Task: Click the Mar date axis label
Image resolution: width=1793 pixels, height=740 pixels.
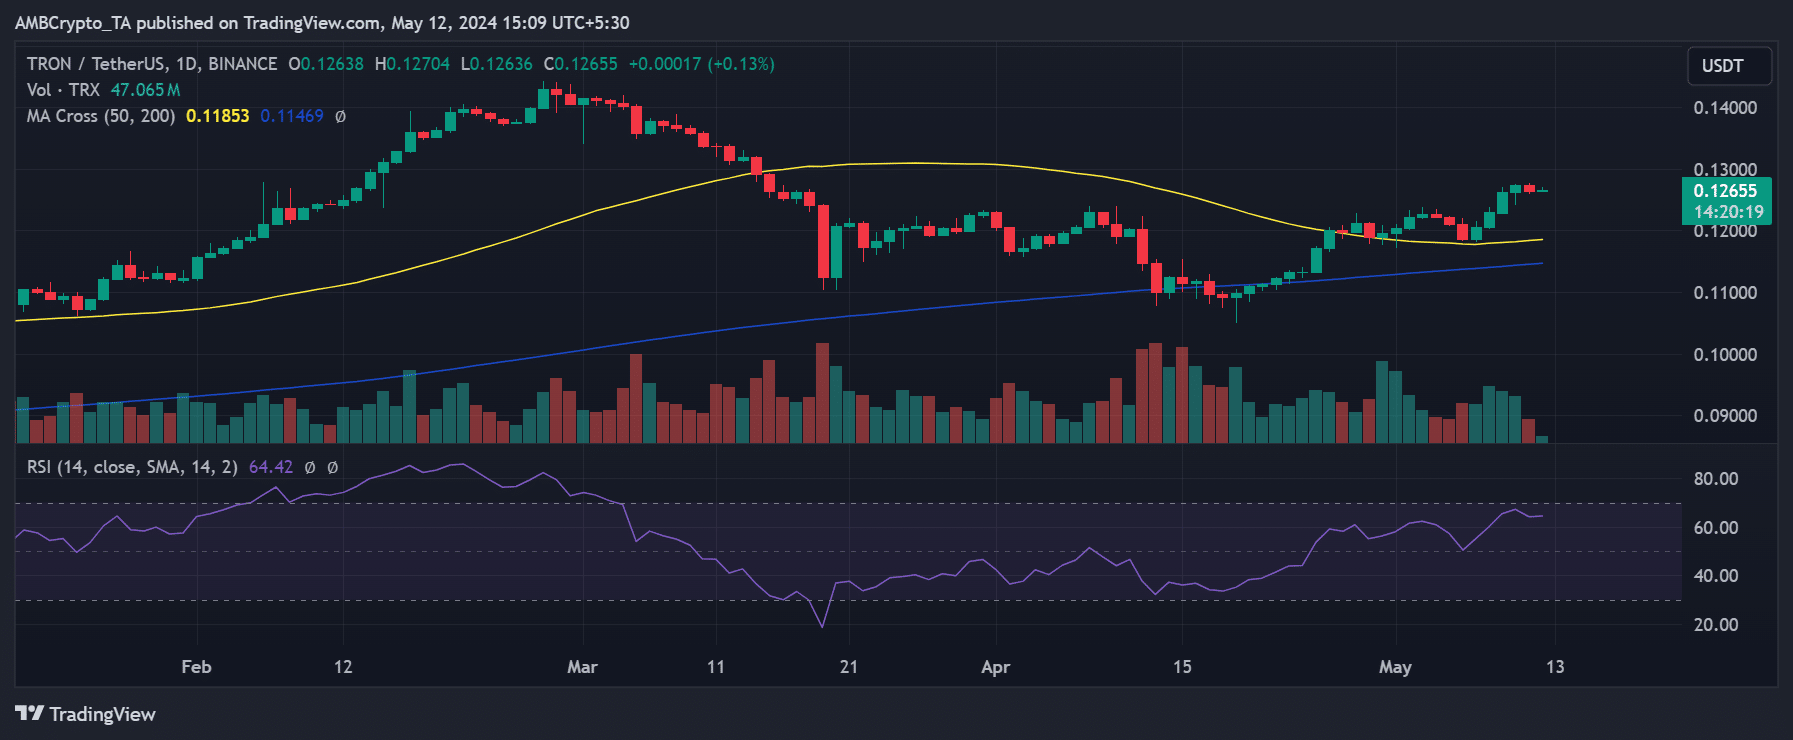Action: coord(582,667)
